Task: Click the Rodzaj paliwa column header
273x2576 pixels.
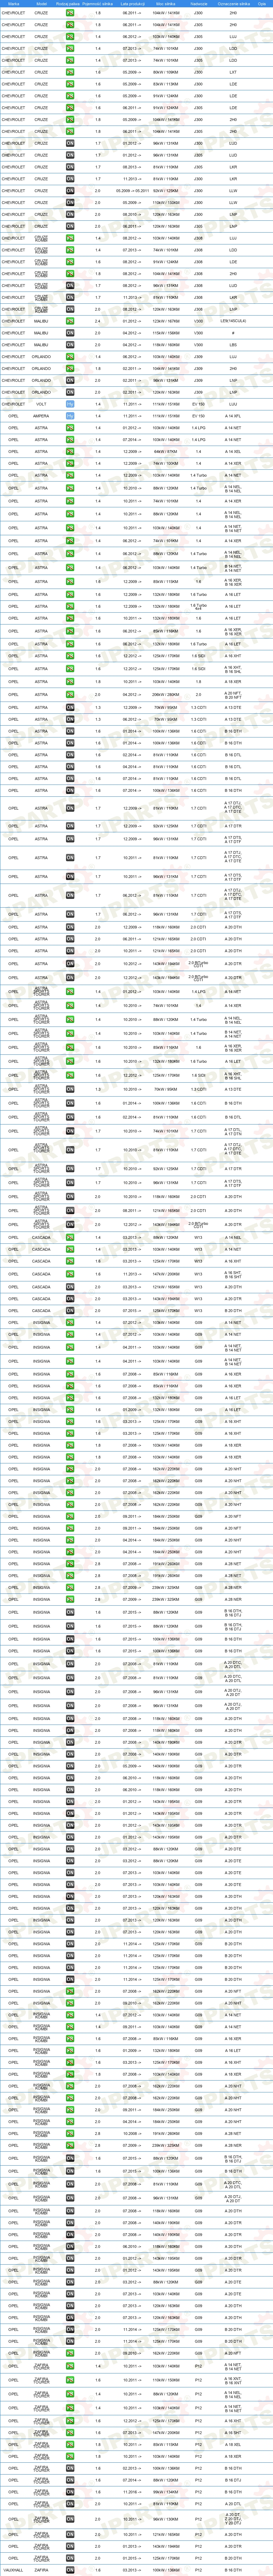Action: point(70,4)
